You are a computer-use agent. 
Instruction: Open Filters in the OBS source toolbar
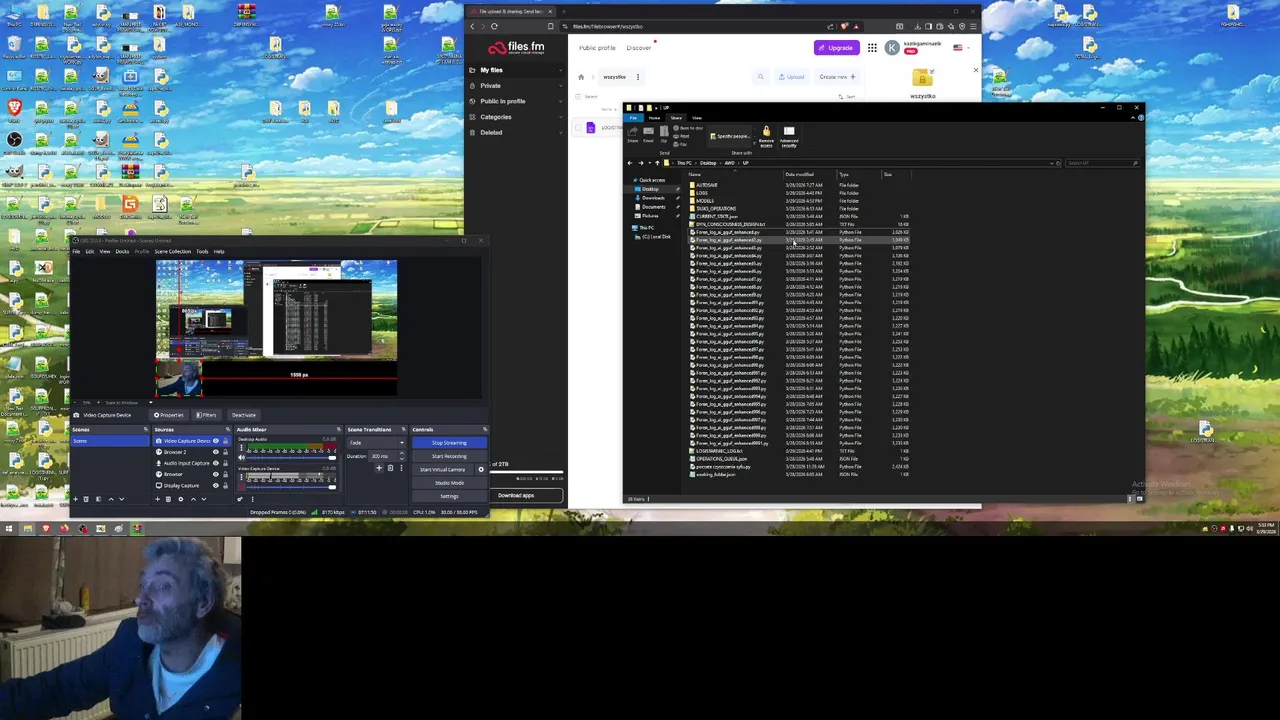(x=206, y=415)
